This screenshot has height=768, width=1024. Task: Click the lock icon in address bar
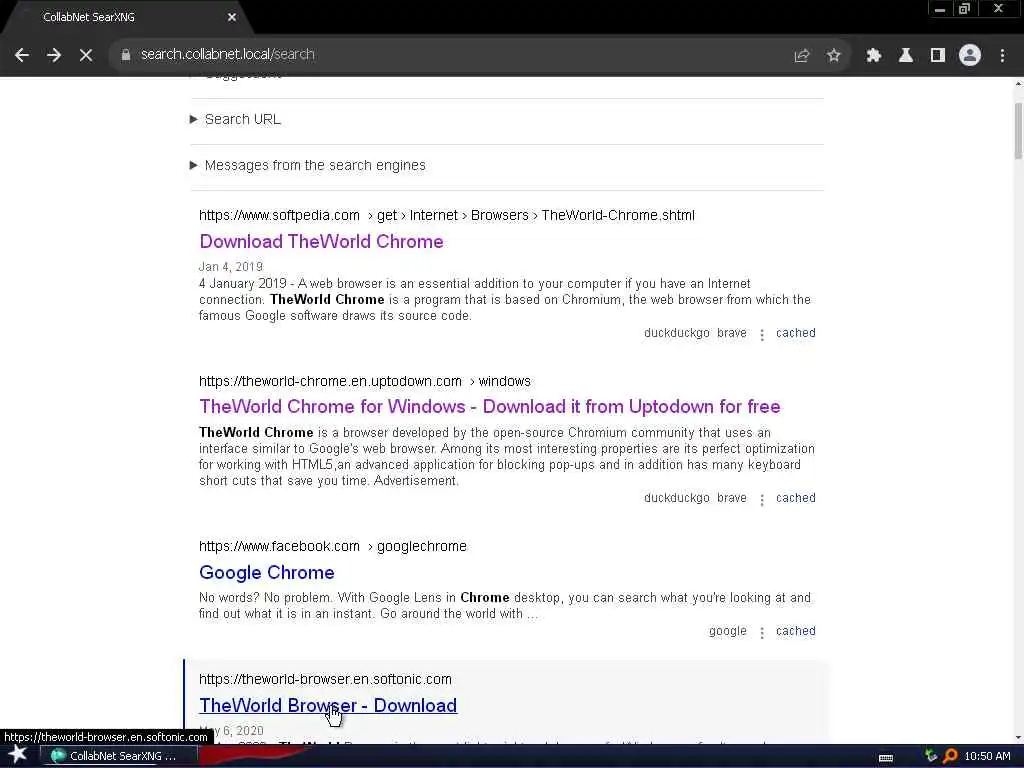tap(125, 55)
